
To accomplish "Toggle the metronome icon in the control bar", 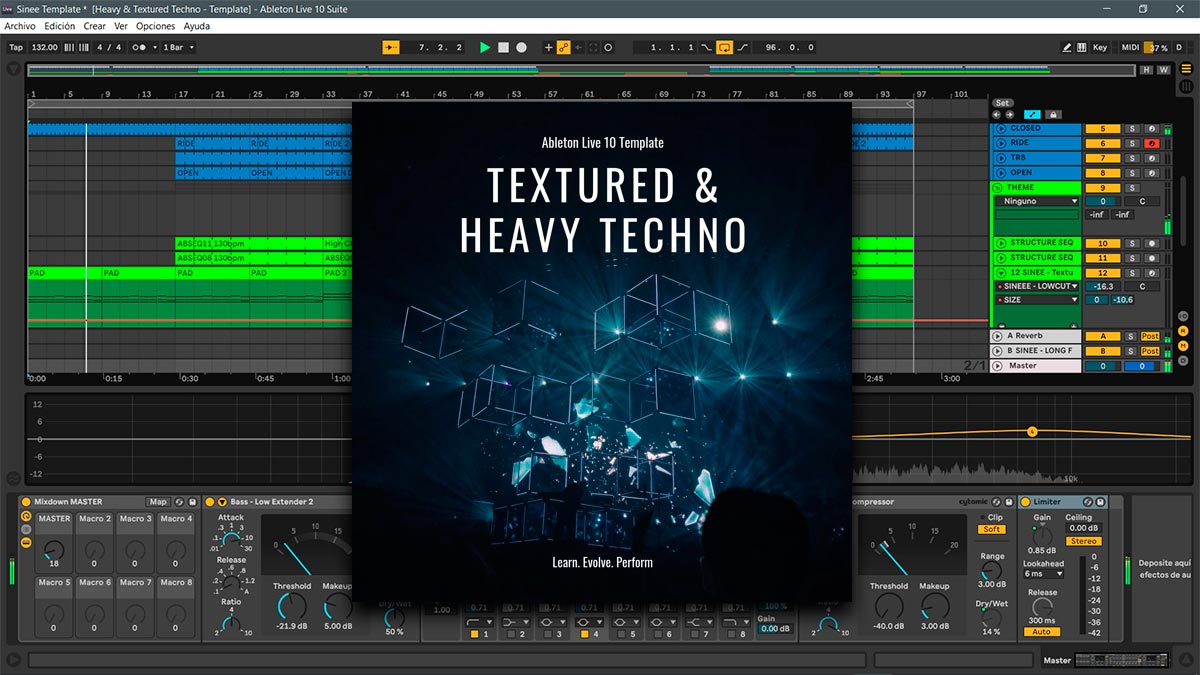I will coord(139,47).
